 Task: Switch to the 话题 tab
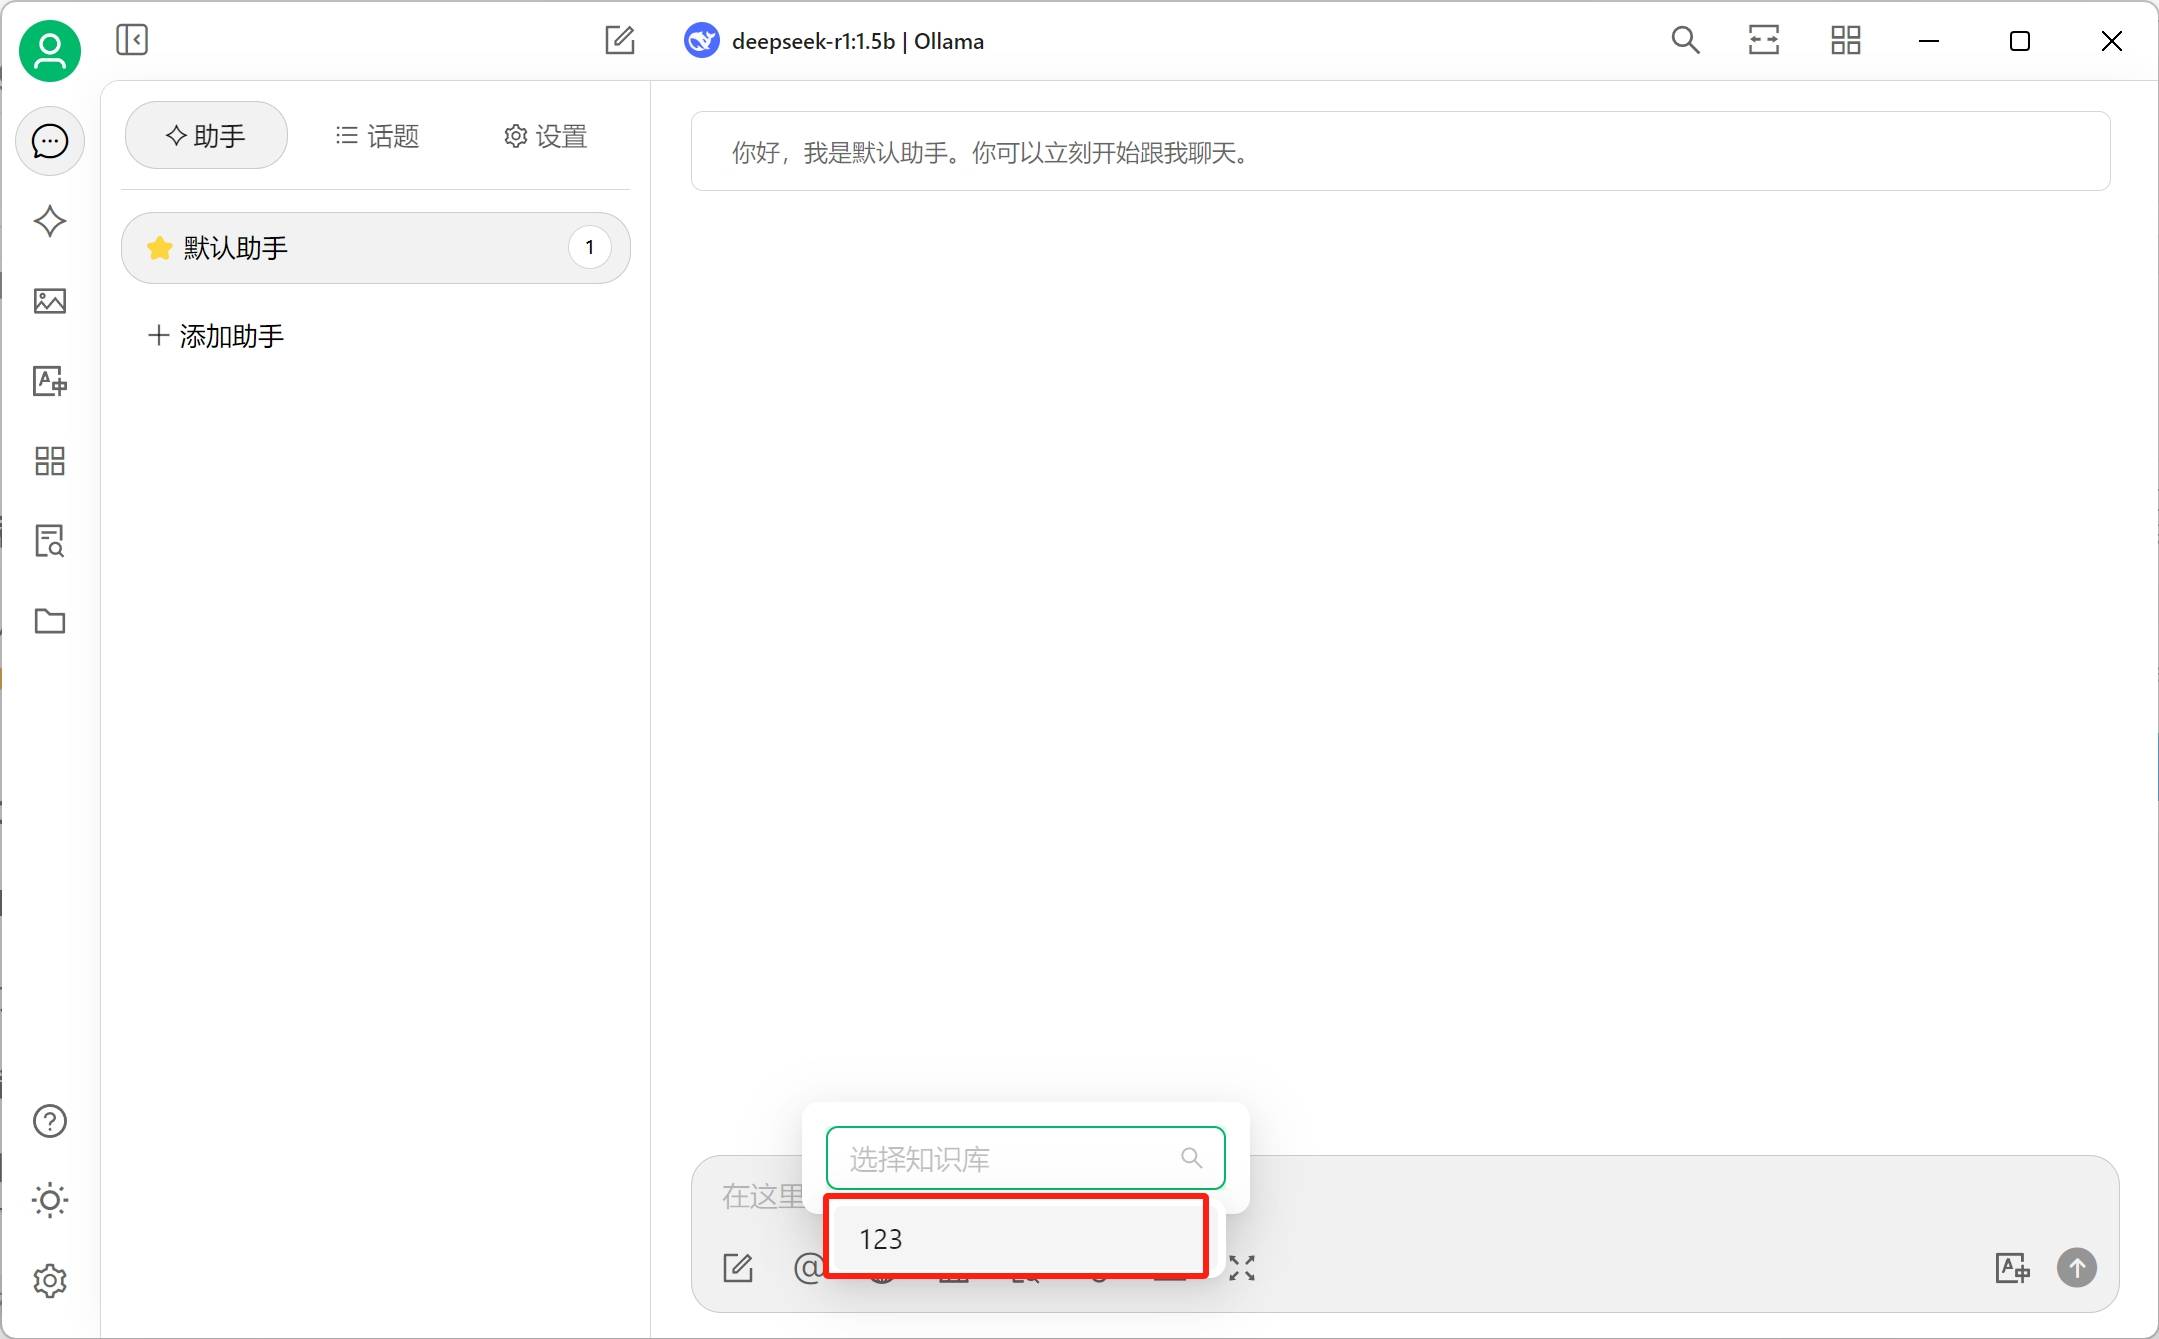click(377, 136)
